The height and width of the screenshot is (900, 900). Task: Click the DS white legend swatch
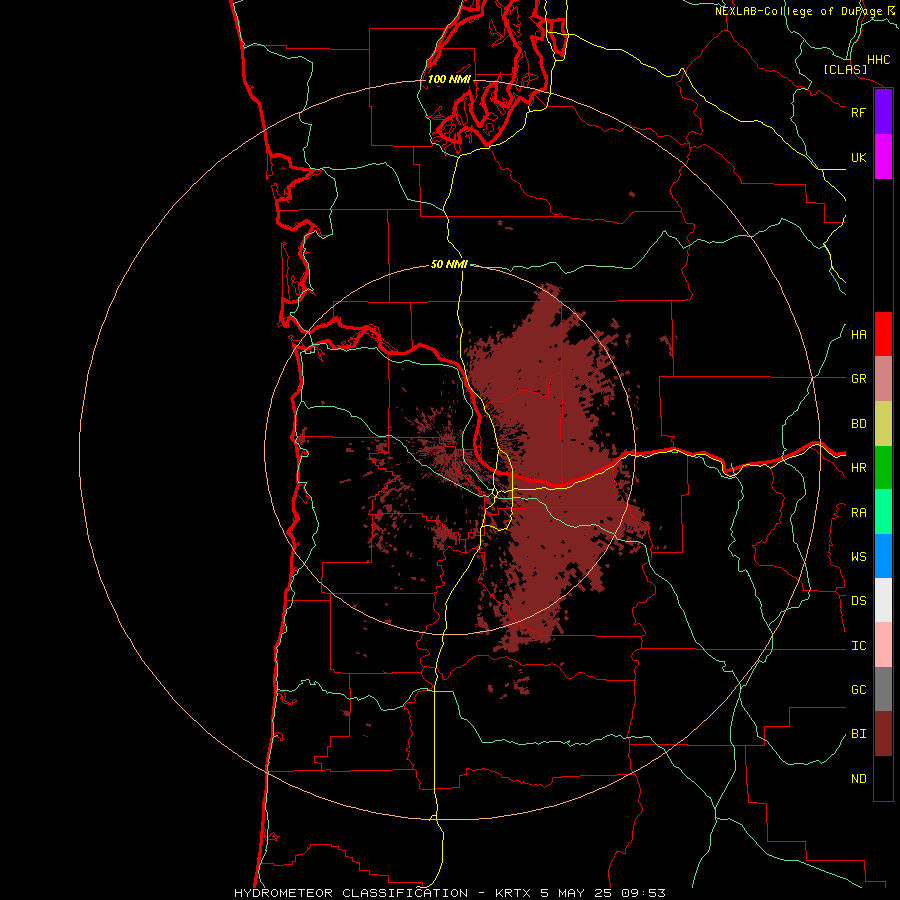(883, 600)
